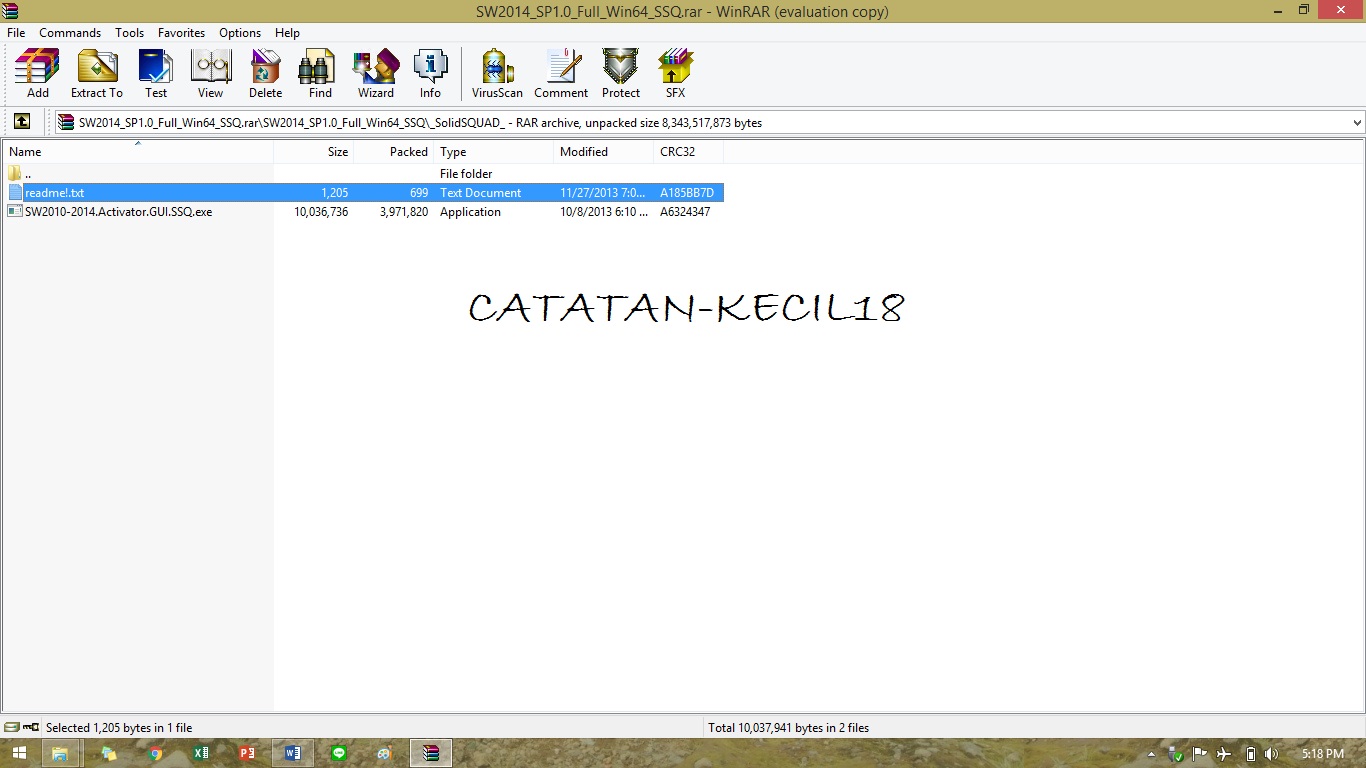
Task: Open the Commands menu
Action: click(x=69, y=32)
